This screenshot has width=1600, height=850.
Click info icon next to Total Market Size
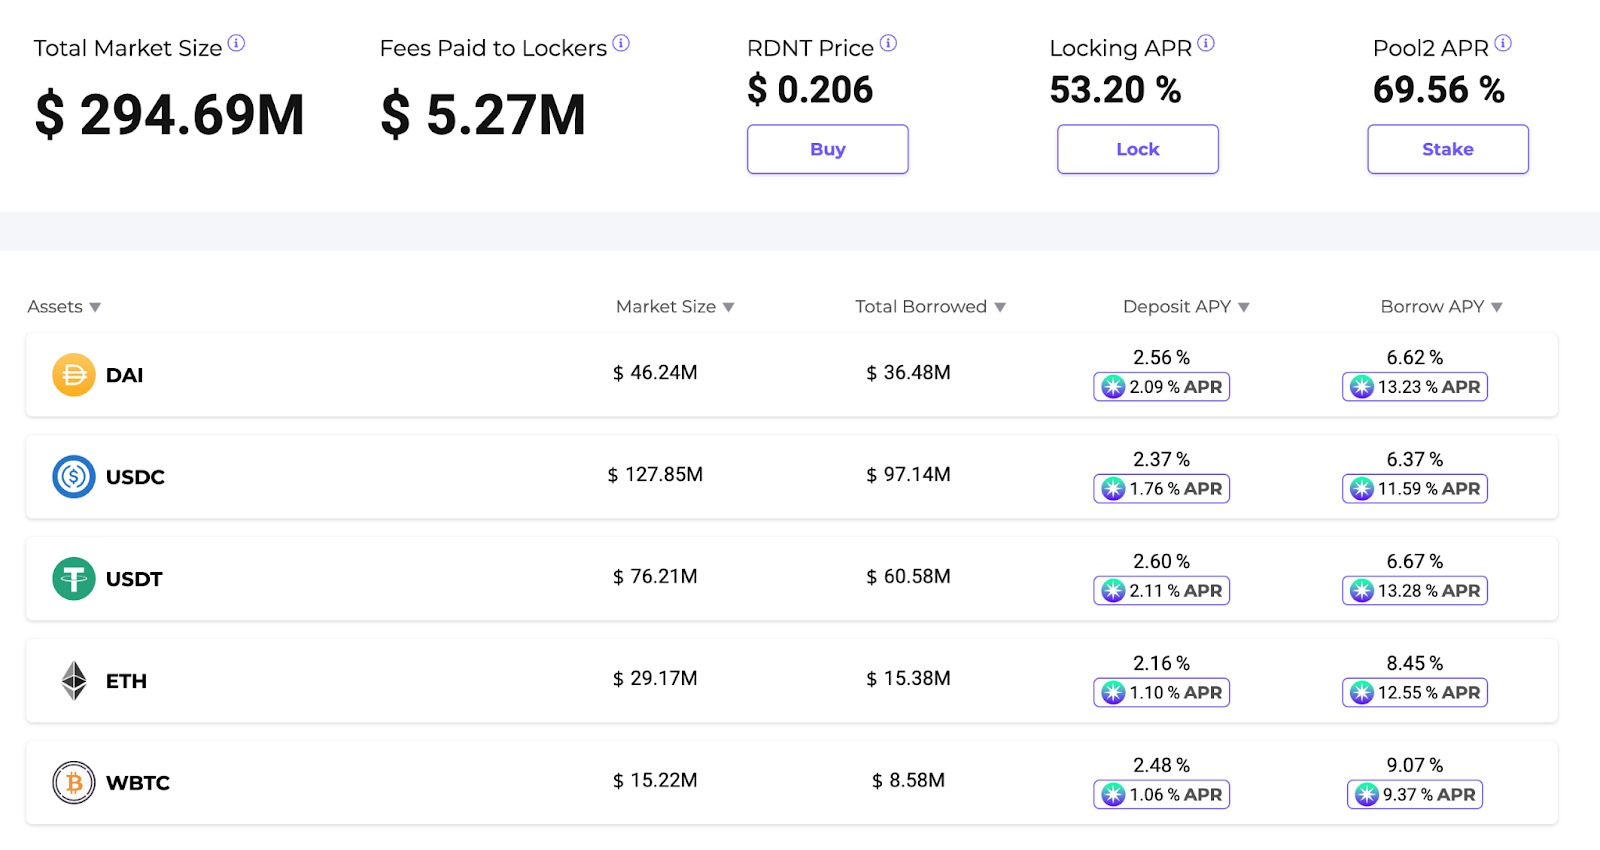coord(236,43)
